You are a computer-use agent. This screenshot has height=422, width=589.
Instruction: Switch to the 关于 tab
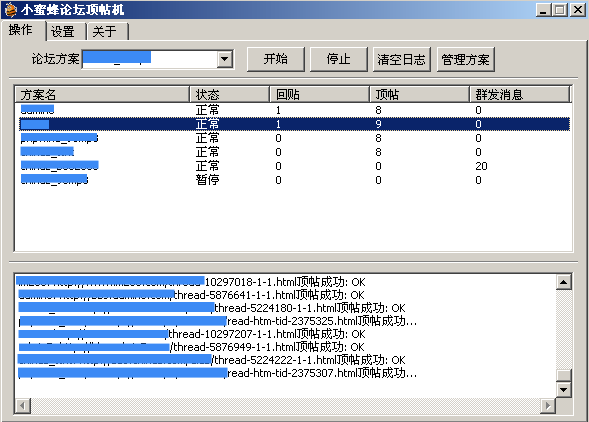[105, 32]
